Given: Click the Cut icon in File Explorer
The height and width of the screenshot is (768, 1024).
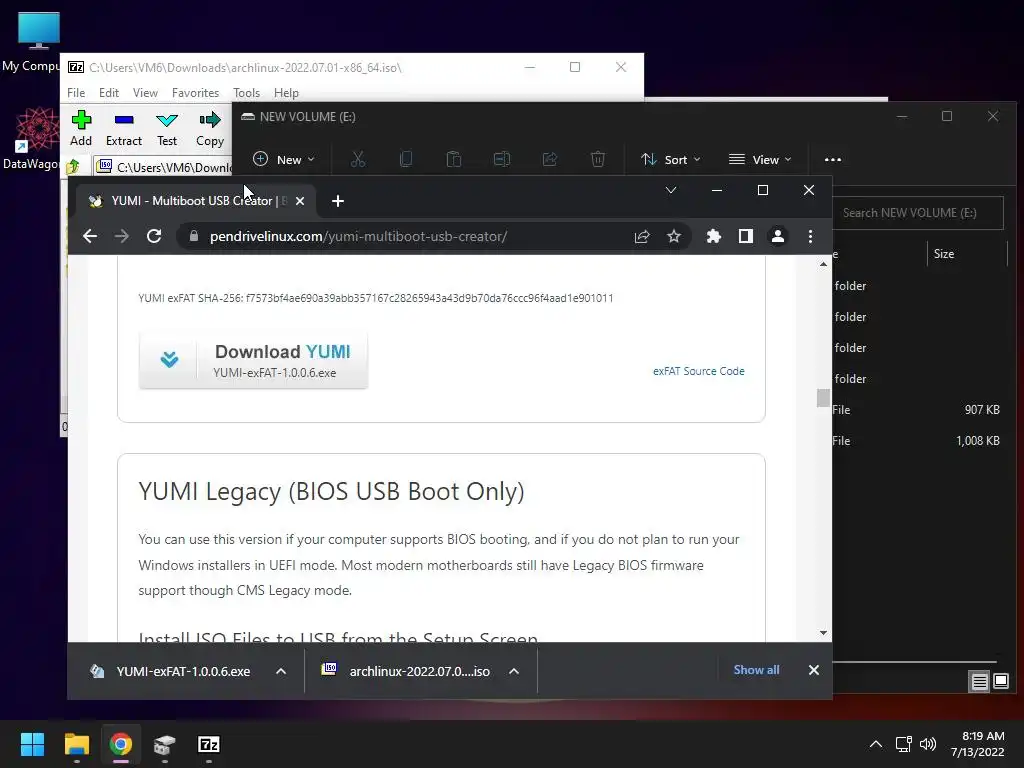Looking at the screenshot, I should [x=358, y=159].
